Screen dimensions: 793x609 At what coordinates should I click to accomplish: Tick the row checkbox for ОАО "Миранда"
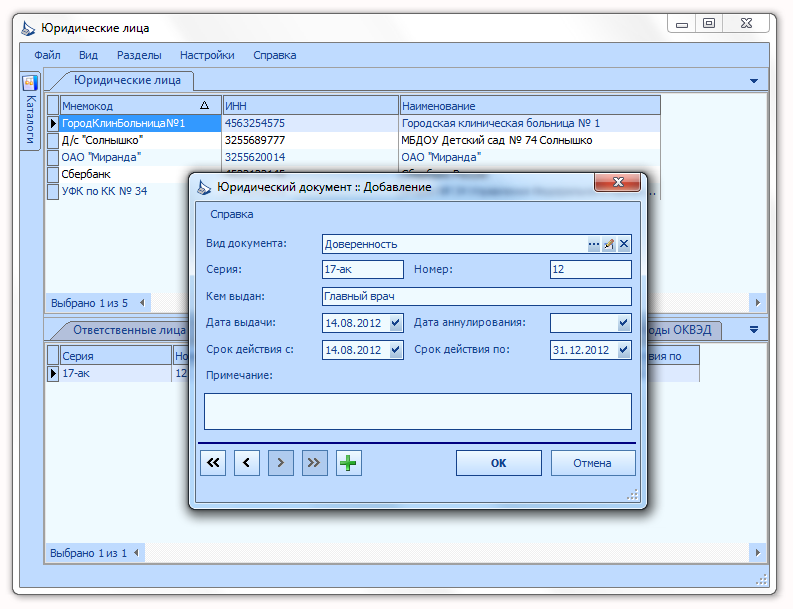53,157
